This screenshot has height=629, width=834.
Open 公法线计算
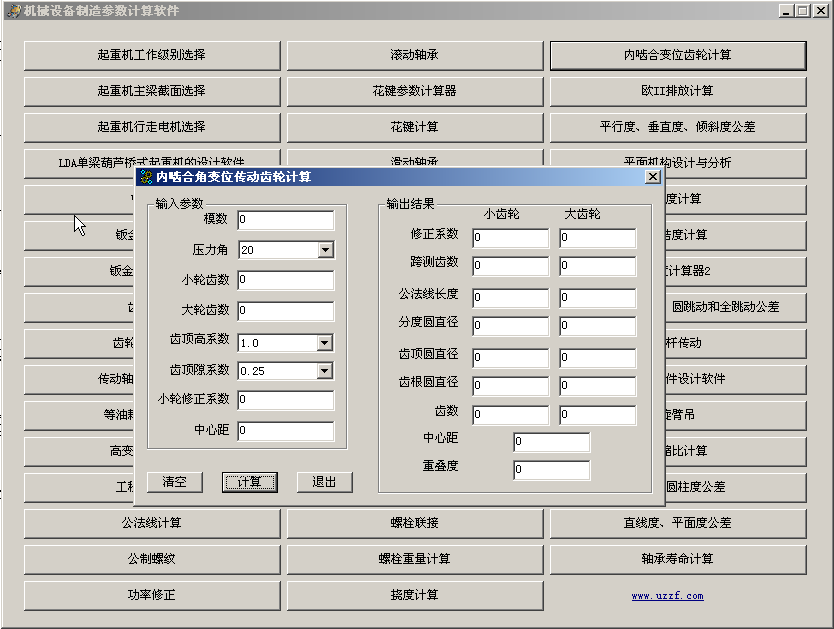pos(152,523)
